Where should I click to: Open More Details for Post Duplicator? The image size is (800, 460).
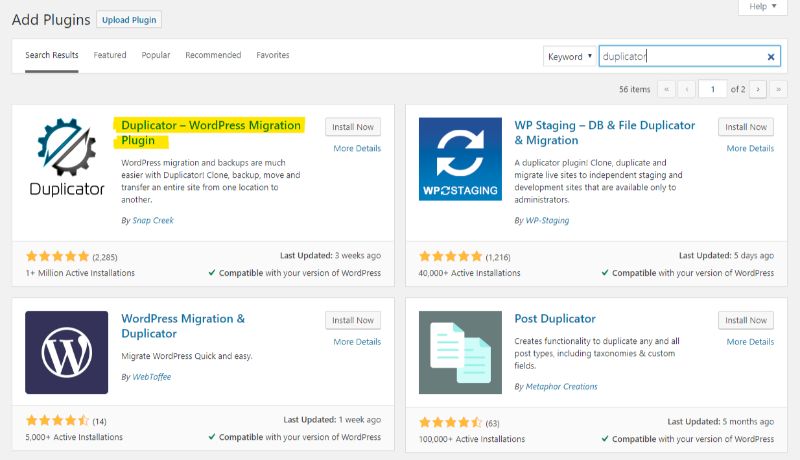[x=750, y=342]
